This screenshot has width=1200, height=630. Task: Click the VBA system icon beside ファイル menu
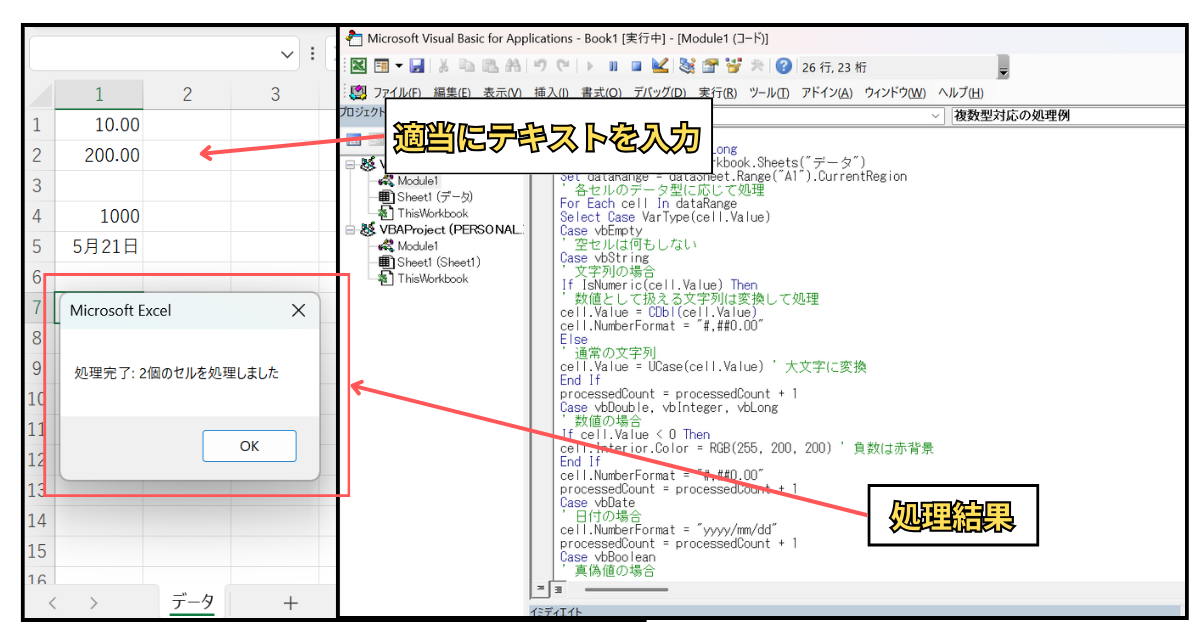[357, 92]
